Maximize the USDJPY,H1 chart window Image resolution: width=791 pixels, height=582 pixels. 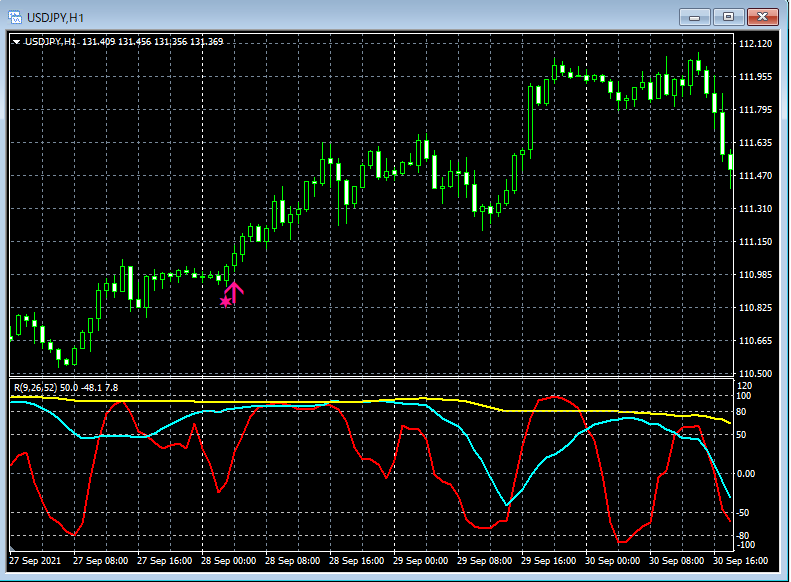(x=729, y=17)
